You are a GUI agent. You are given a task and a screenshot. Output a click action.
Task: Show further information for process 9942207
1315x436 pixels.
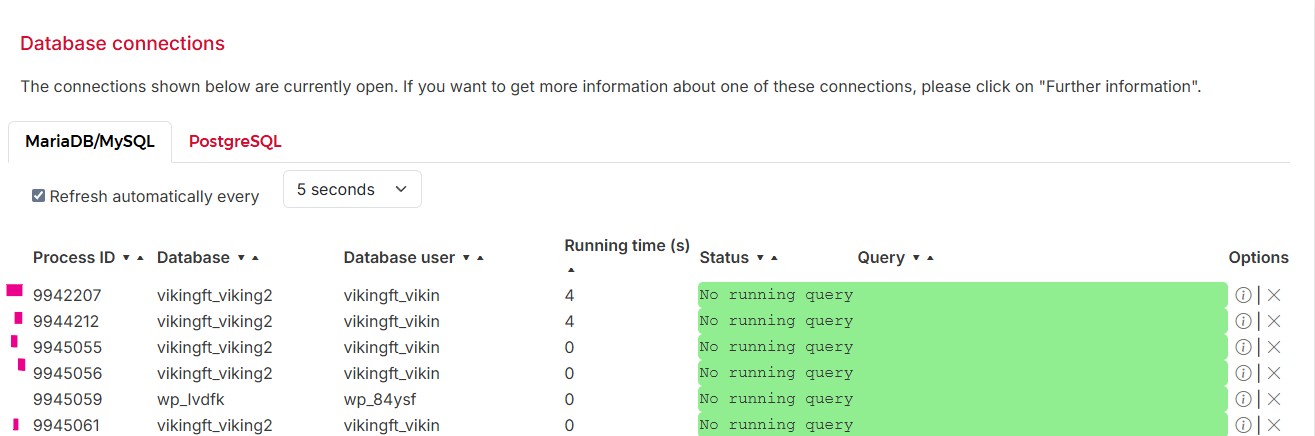coord(1243,295)
